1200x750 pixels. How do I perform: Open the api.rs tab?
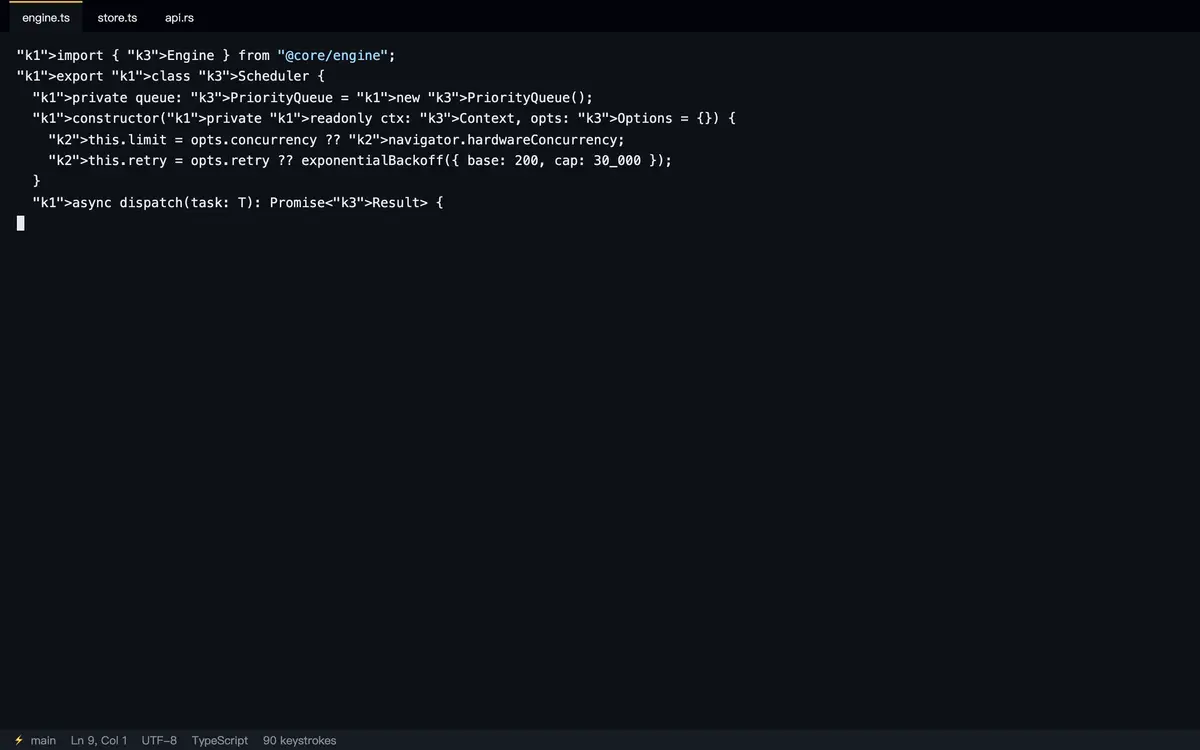[x=179, y=18]
